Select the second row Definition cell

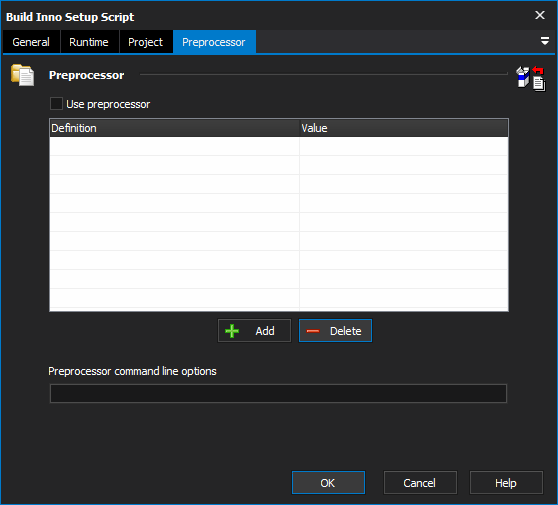tap(174, 165)
